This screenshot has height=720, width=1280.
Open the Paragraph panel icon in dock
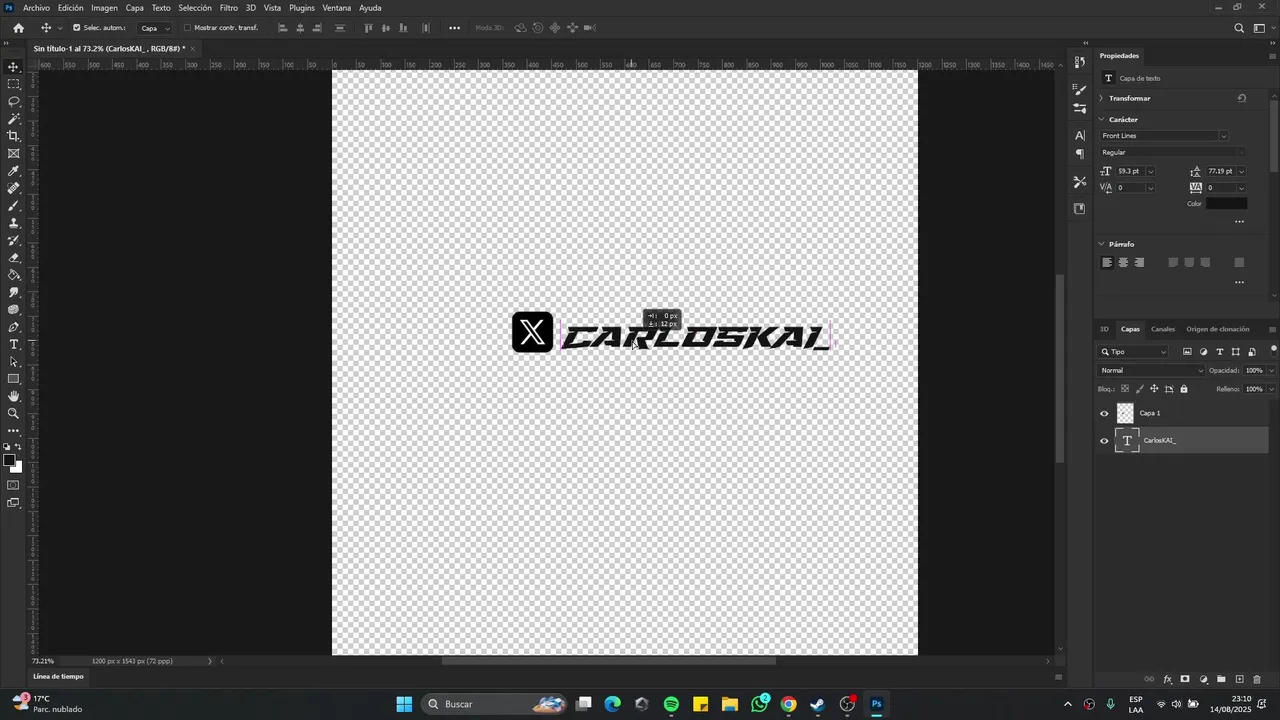pyautogui.click(x=1079, y=154)
